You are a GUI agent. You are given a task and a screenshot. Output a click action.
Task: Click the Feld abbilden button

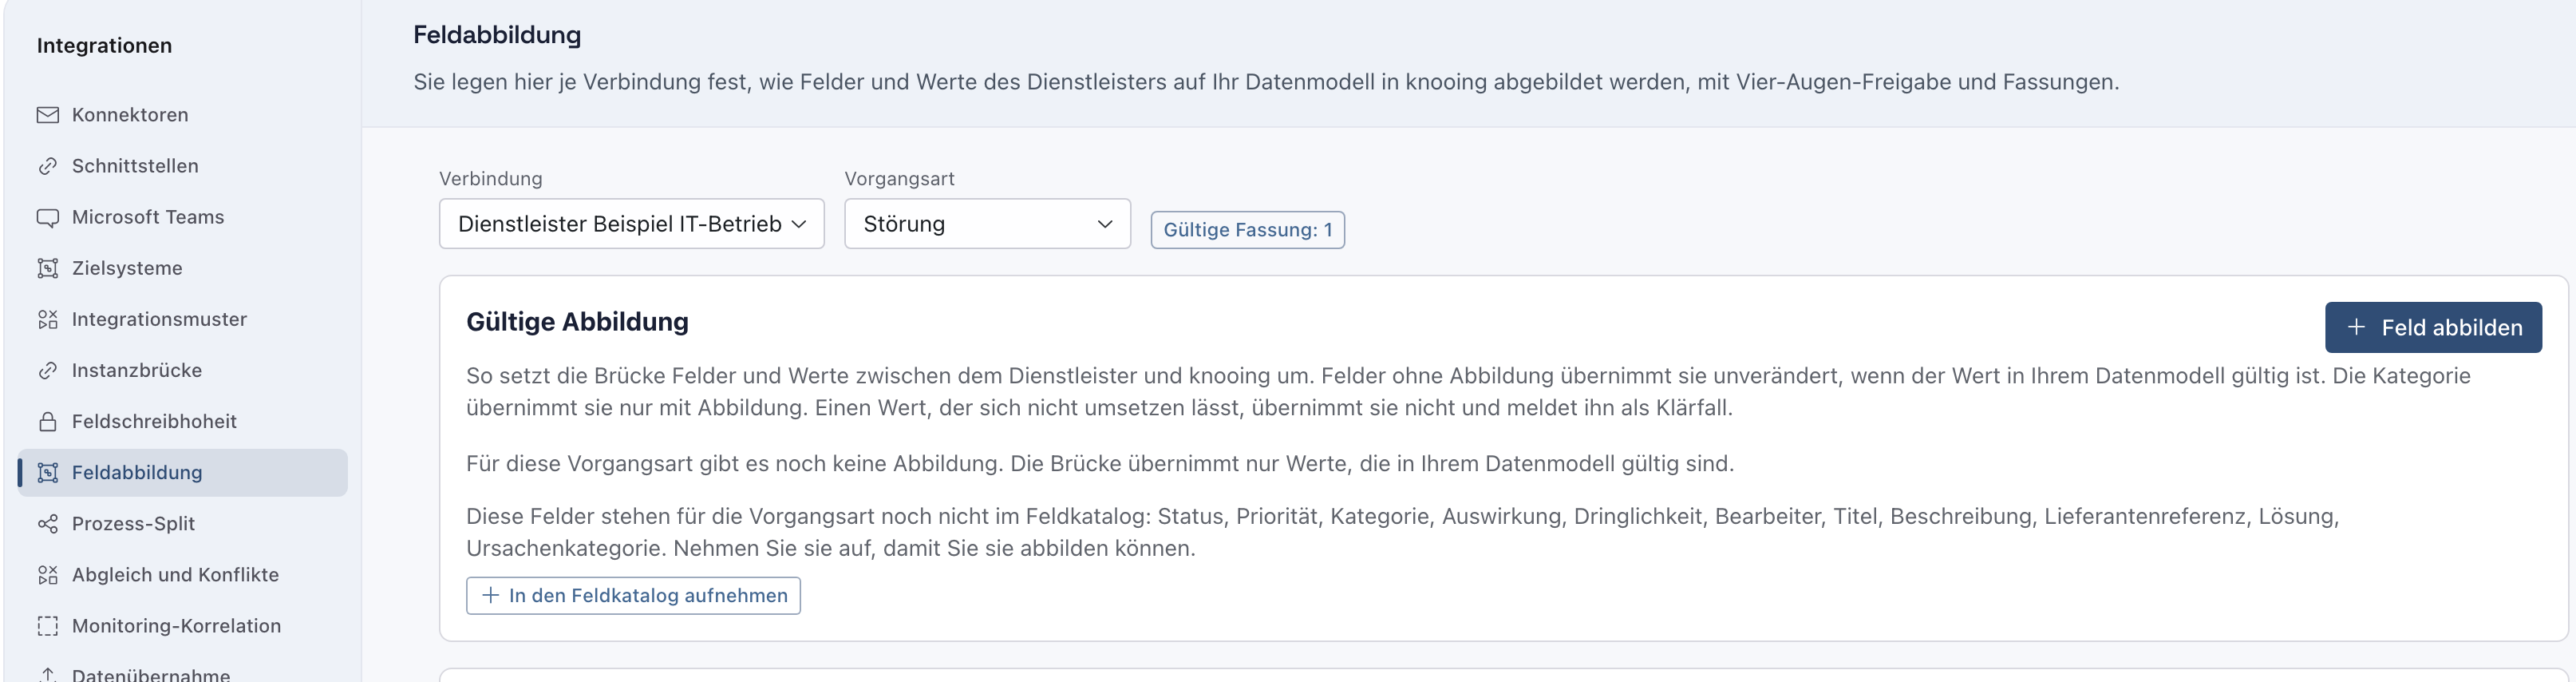(x=2433, y=327)
